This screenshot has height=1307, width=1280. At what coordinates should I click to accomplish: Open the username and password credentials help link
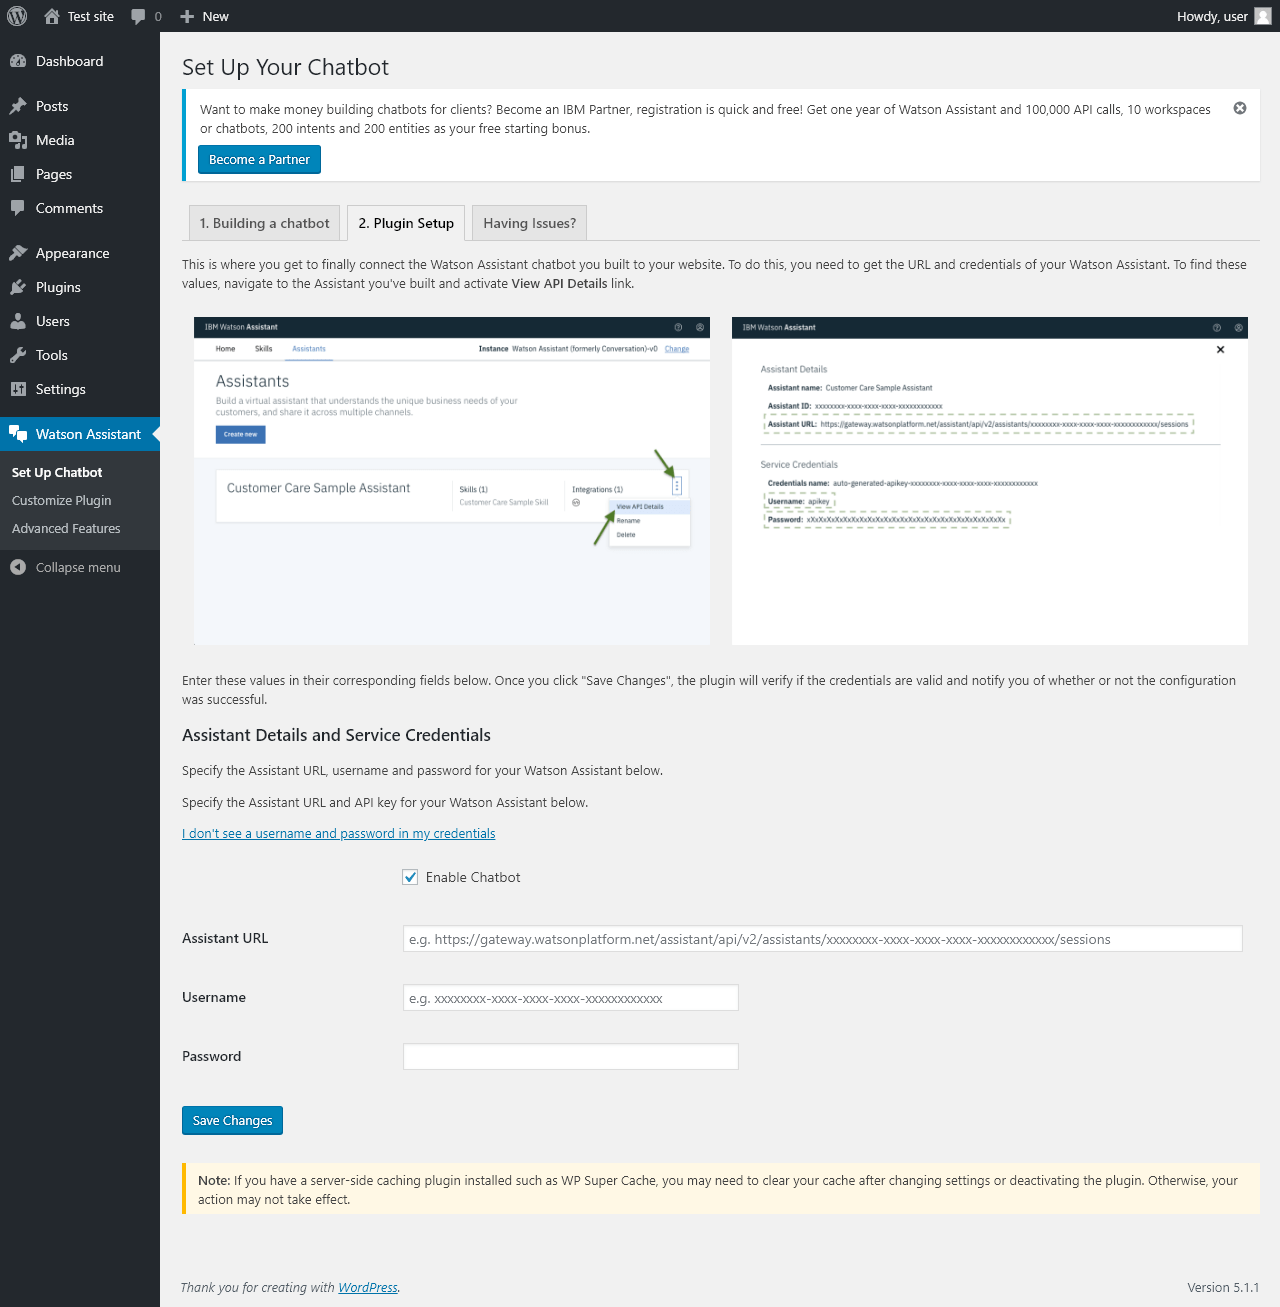click(x=339, y=833)
